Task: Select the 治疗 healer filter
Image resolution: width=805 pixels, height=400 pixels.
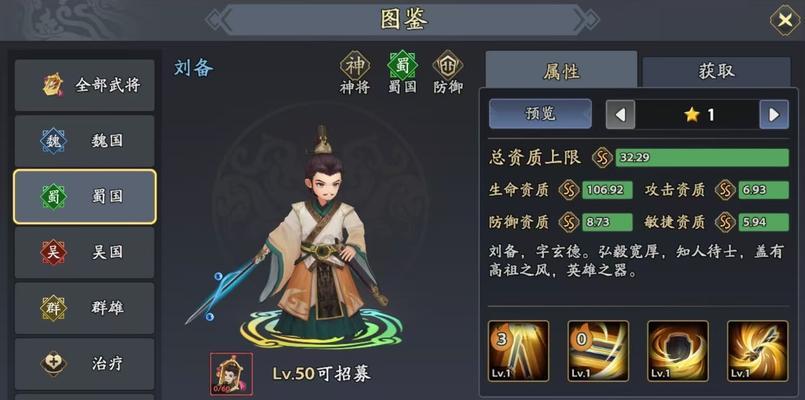Action: (85, 364)
